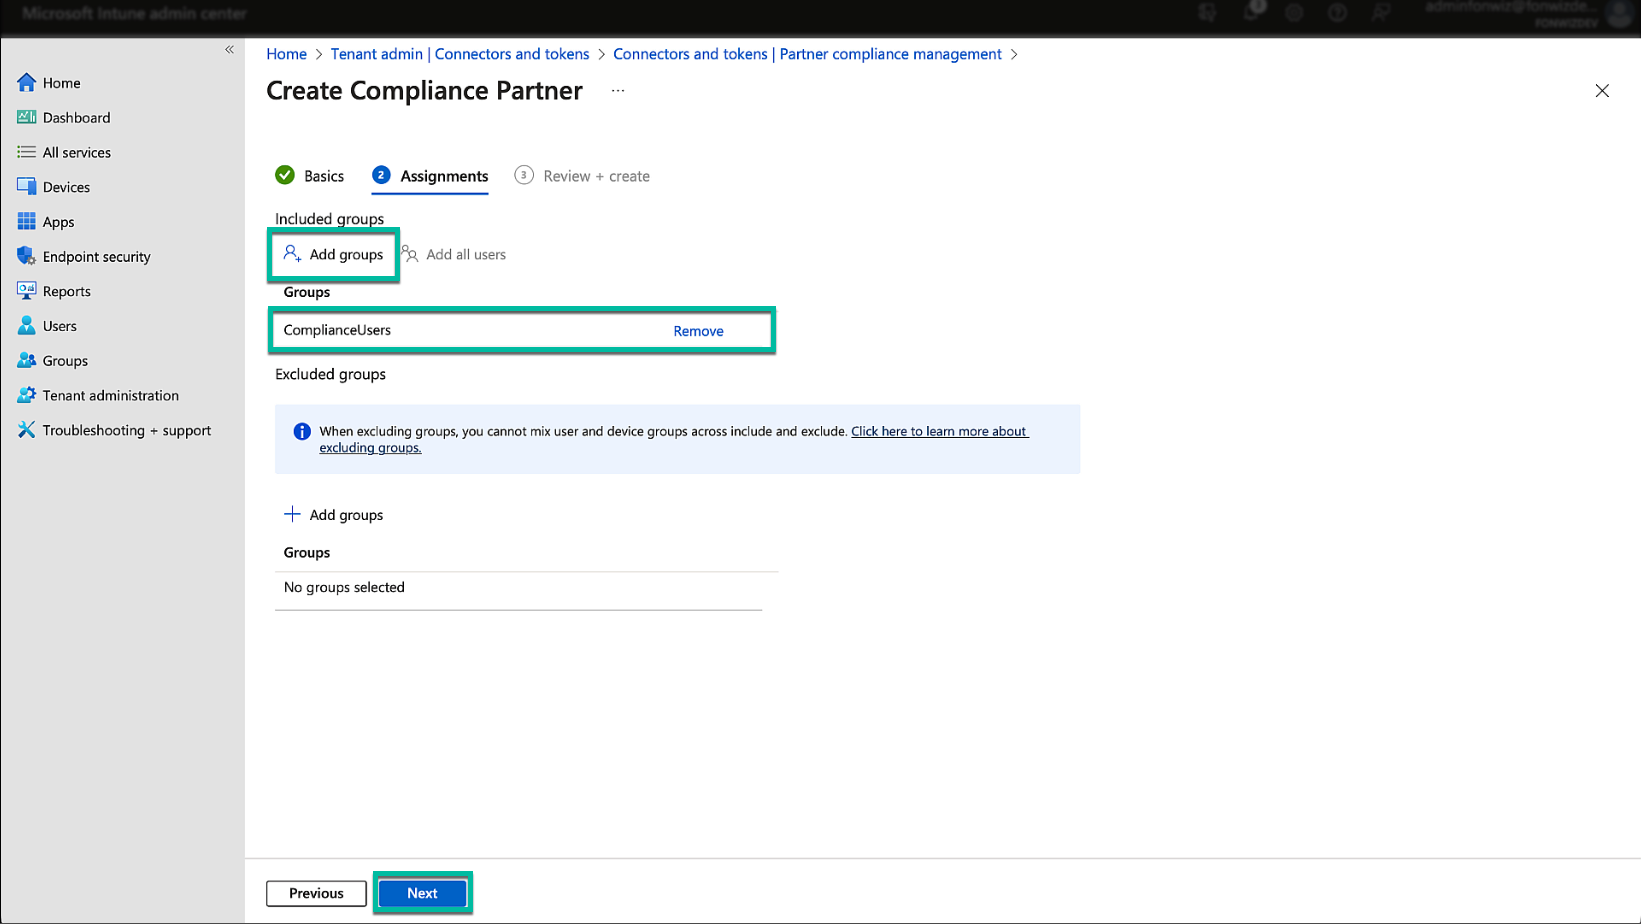1641x924 pixels.
Task: Click the Next button
Action: tap(422, 893)
